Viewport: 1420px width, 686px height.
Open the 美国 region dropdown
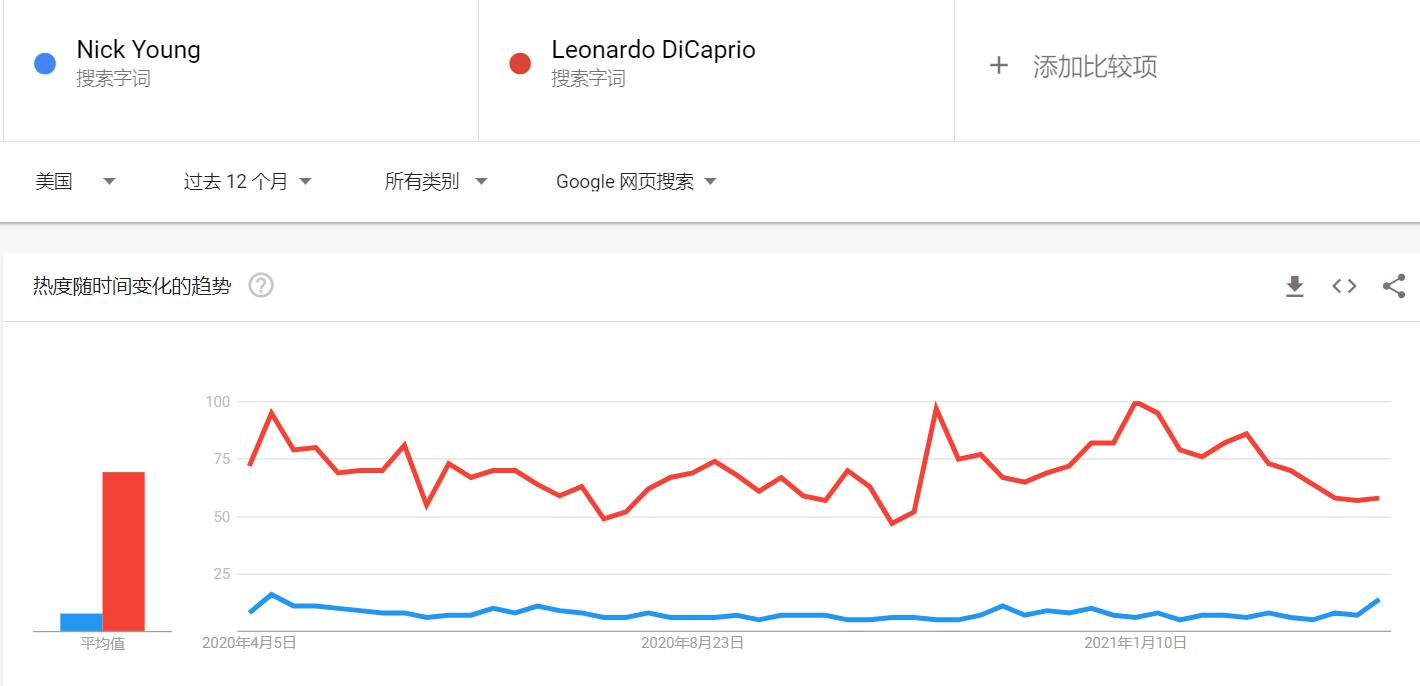[x=75, y=182]
